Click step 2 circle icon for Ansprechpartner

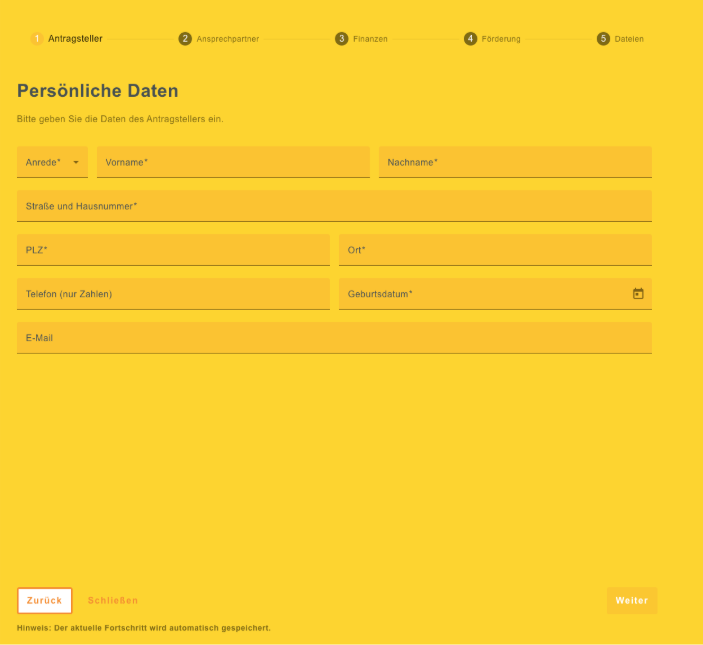(x=185, y=39)
